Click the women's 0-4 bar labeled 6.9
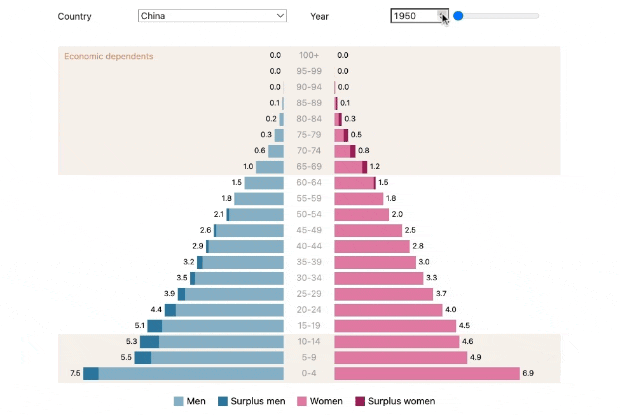The height and width of the screenshot is (415, 620). tap(427, 374)
